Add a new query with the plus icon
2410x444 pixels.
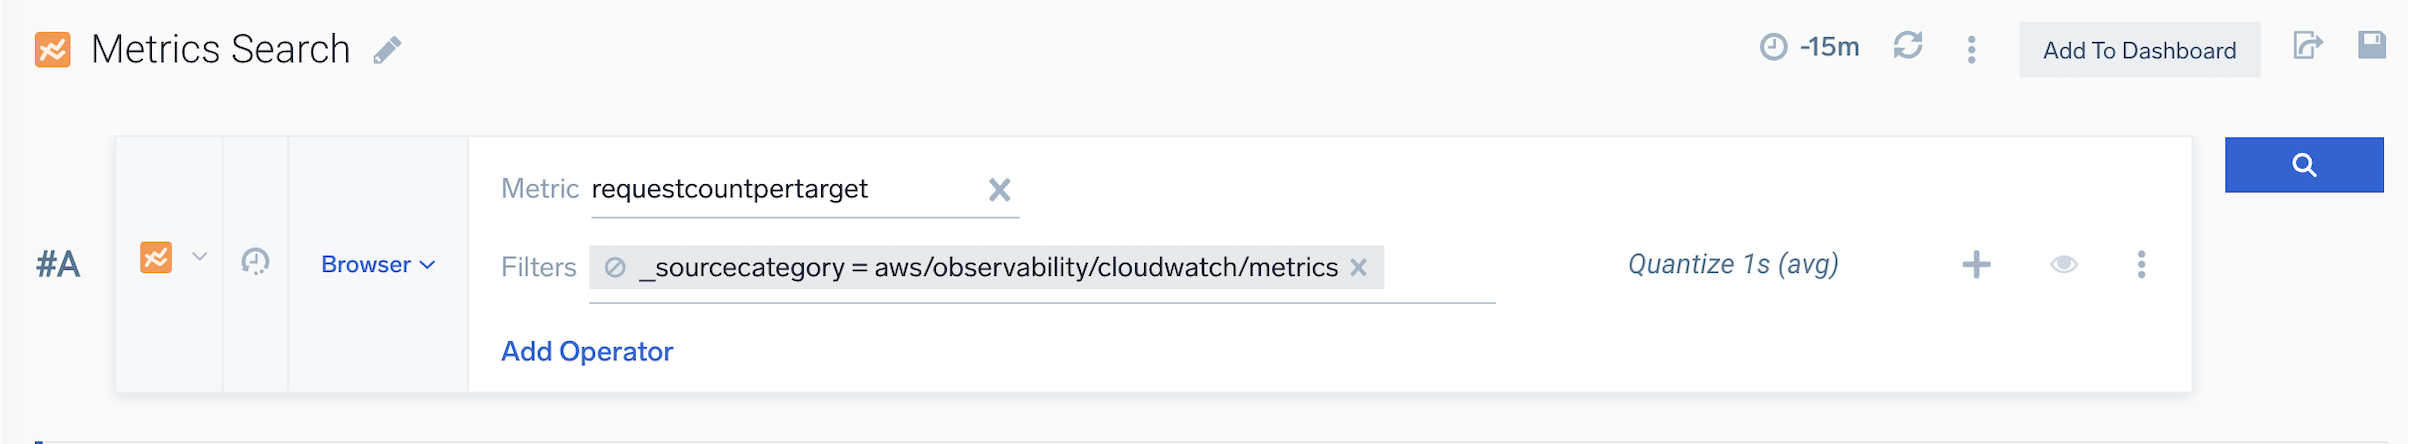[1976, 265]
